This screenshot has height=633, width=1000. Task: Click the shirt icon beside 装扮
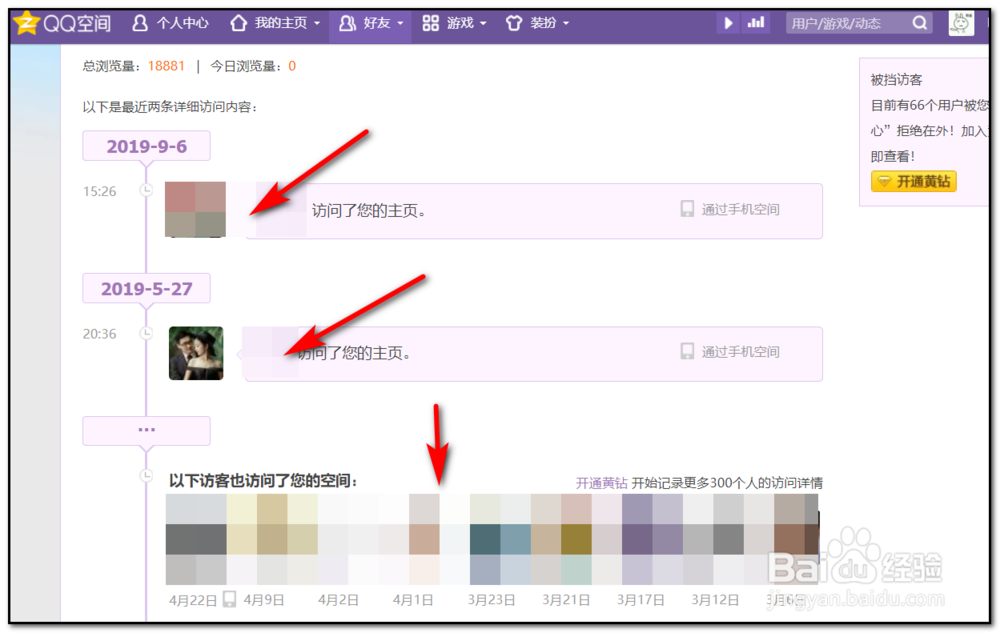[514, 24]
